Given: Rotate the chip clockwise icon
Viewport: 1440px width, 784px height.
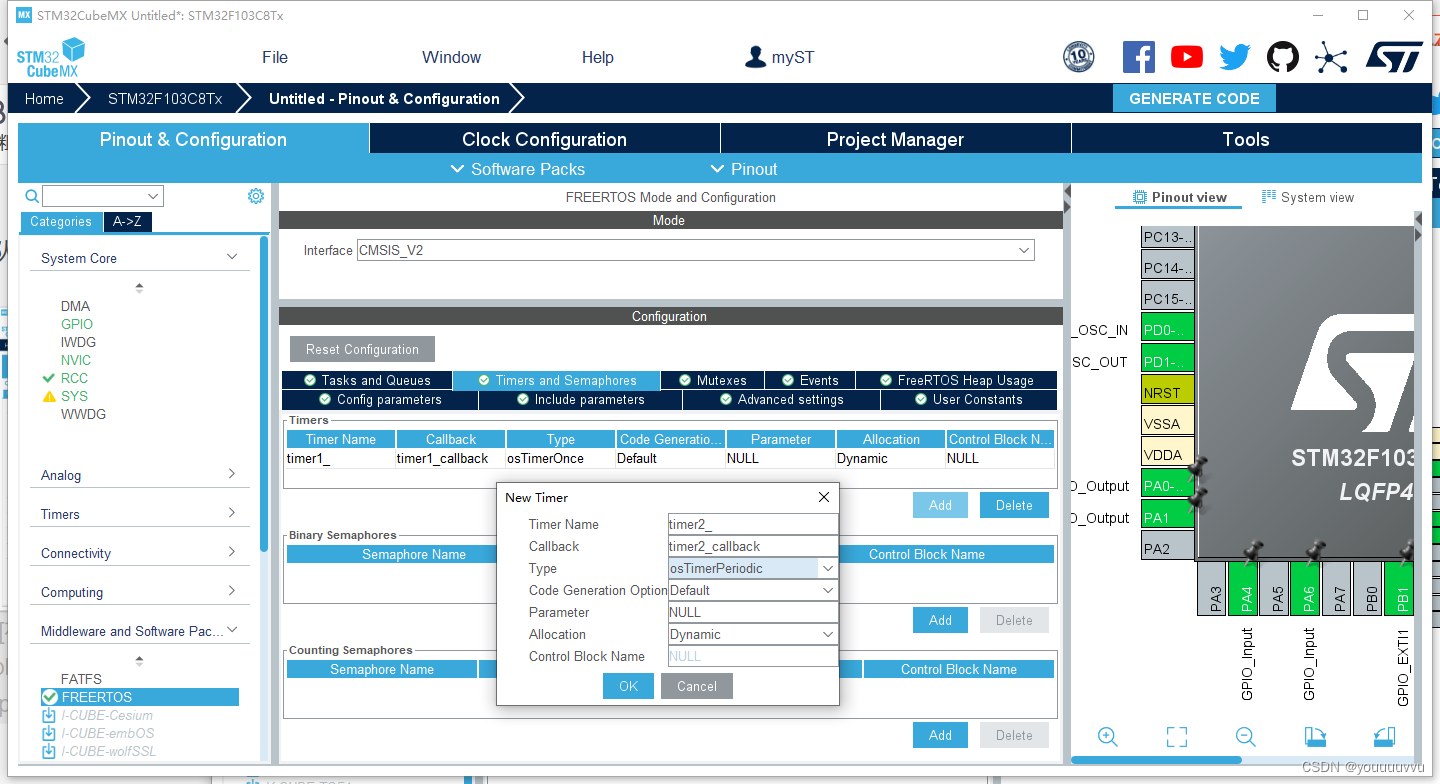Looking at the screenshot, I should tap(1315, 737).
